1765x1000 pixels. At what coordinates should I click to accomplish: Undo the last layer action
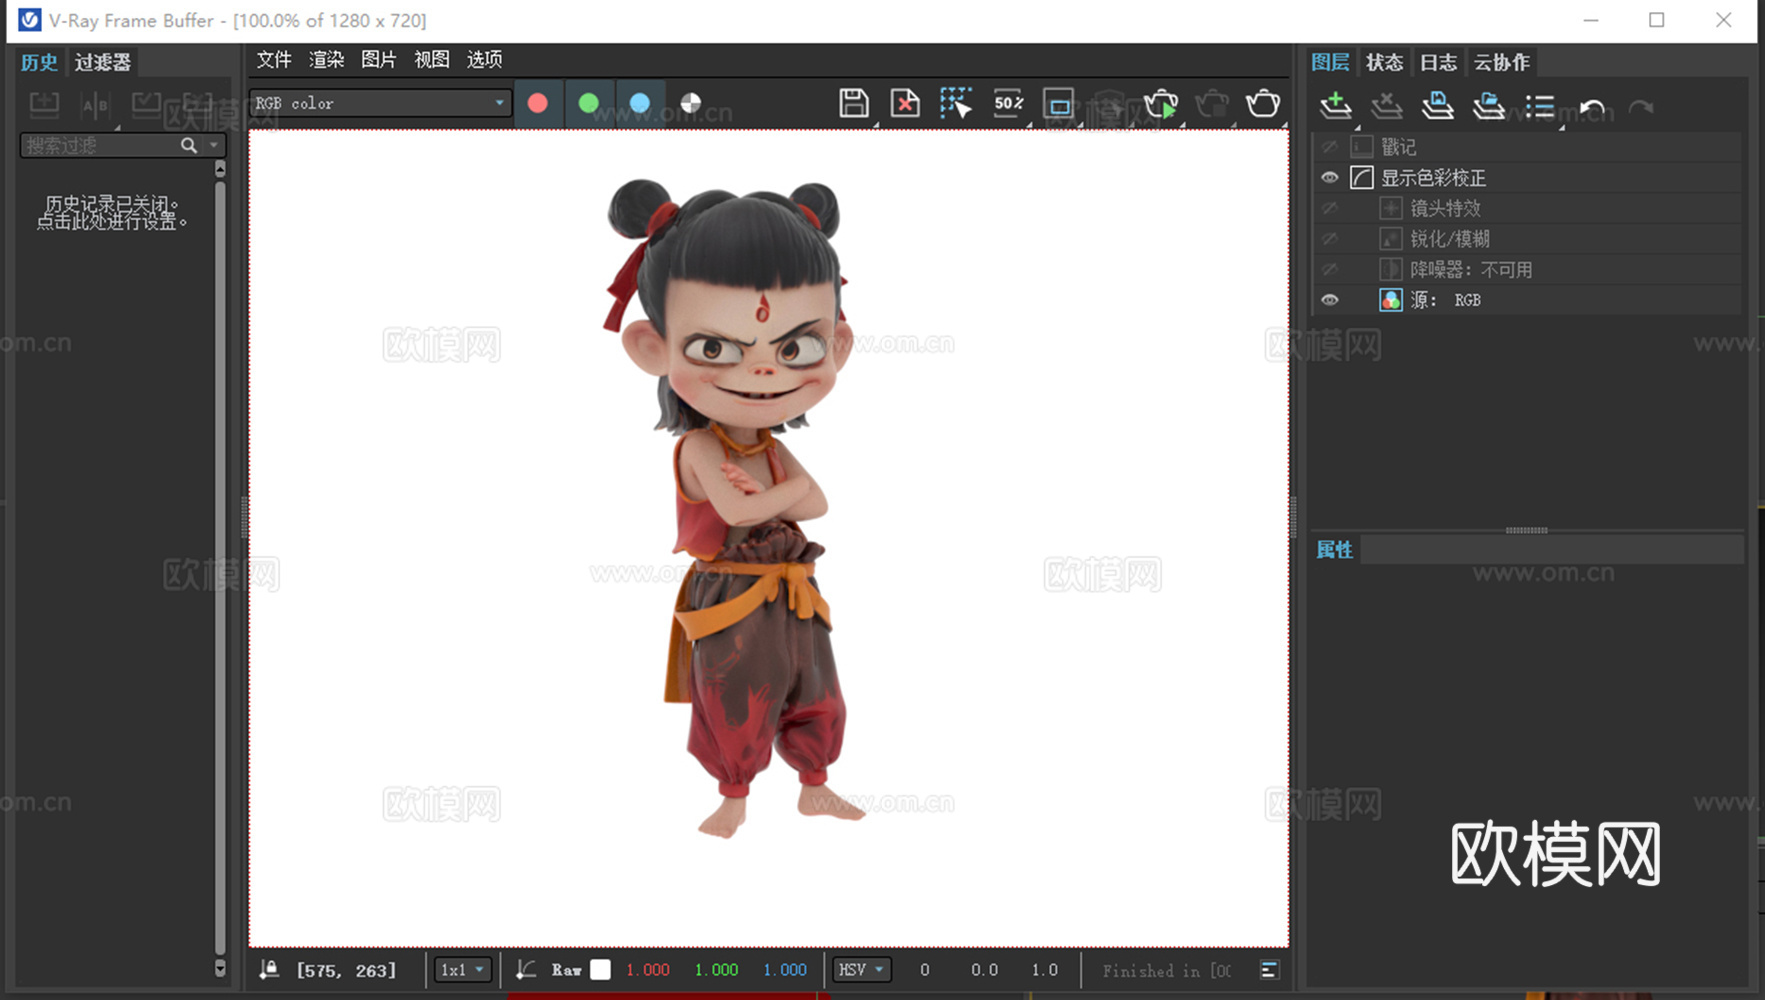coord(1591,106)
